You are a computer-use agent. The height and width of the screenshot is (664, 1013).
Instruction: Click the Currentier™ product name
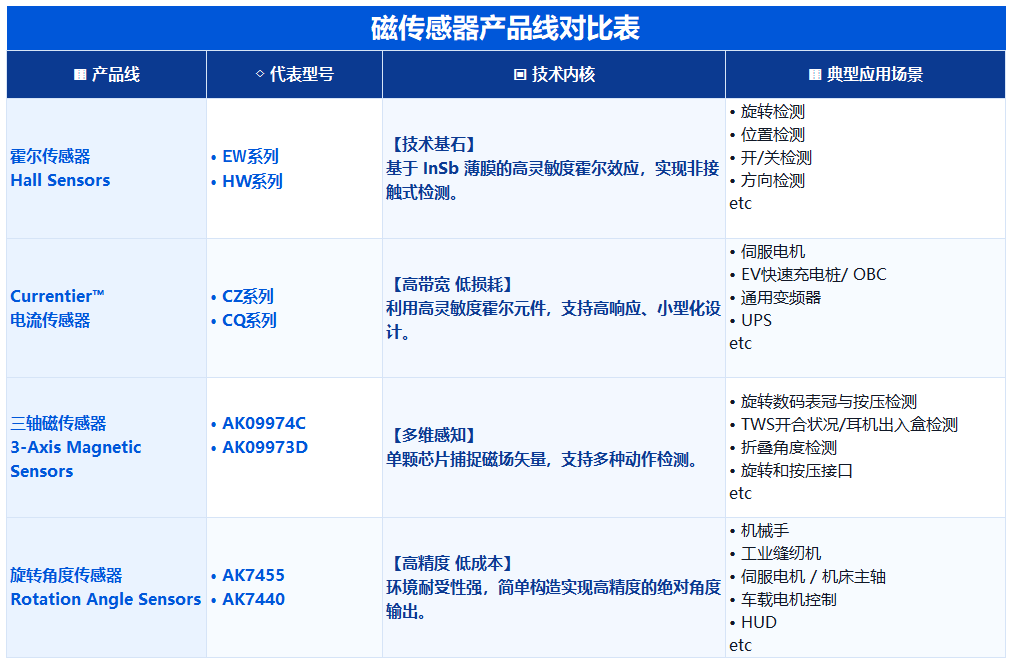(x=57, y=296)
